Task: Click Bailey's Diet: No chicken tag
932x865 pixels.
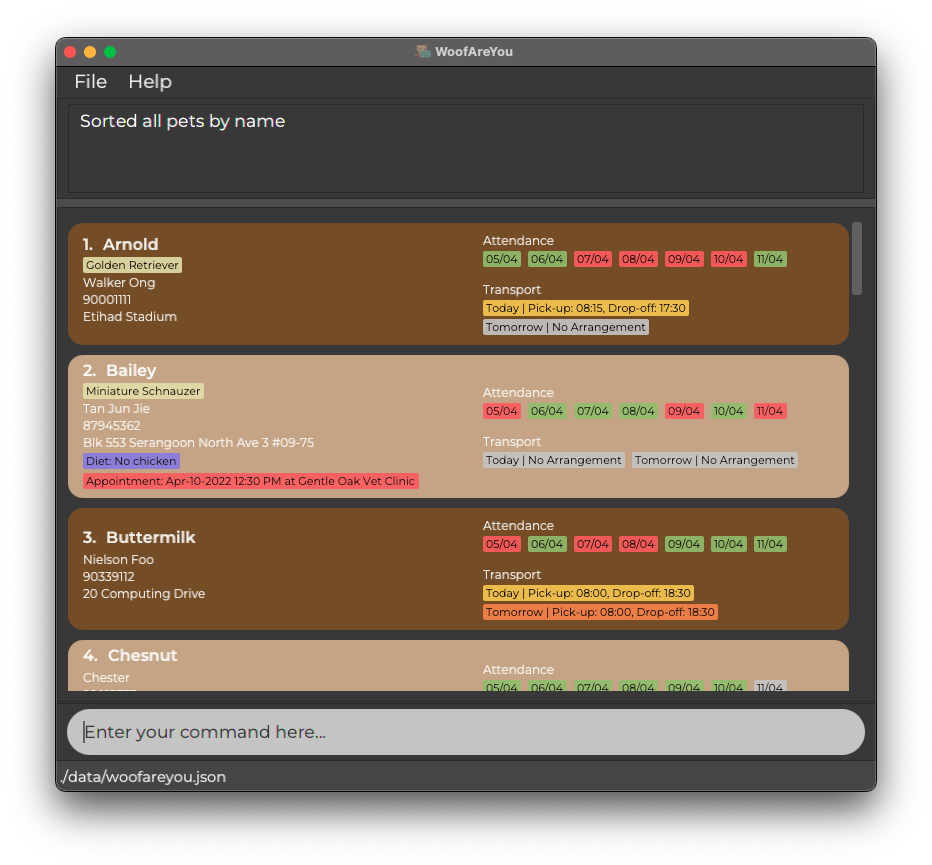Action: click(x=131, y=461)
